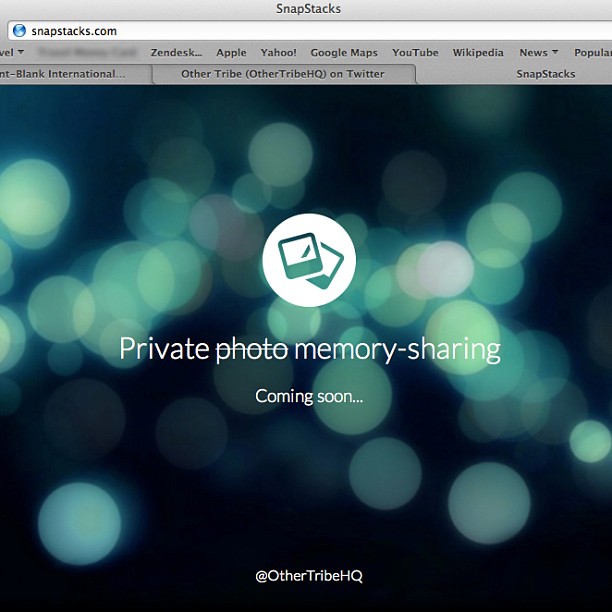Click the 'Coming soon...' text
The height and width of the screenshot is (612, 612).
[309, 396]
